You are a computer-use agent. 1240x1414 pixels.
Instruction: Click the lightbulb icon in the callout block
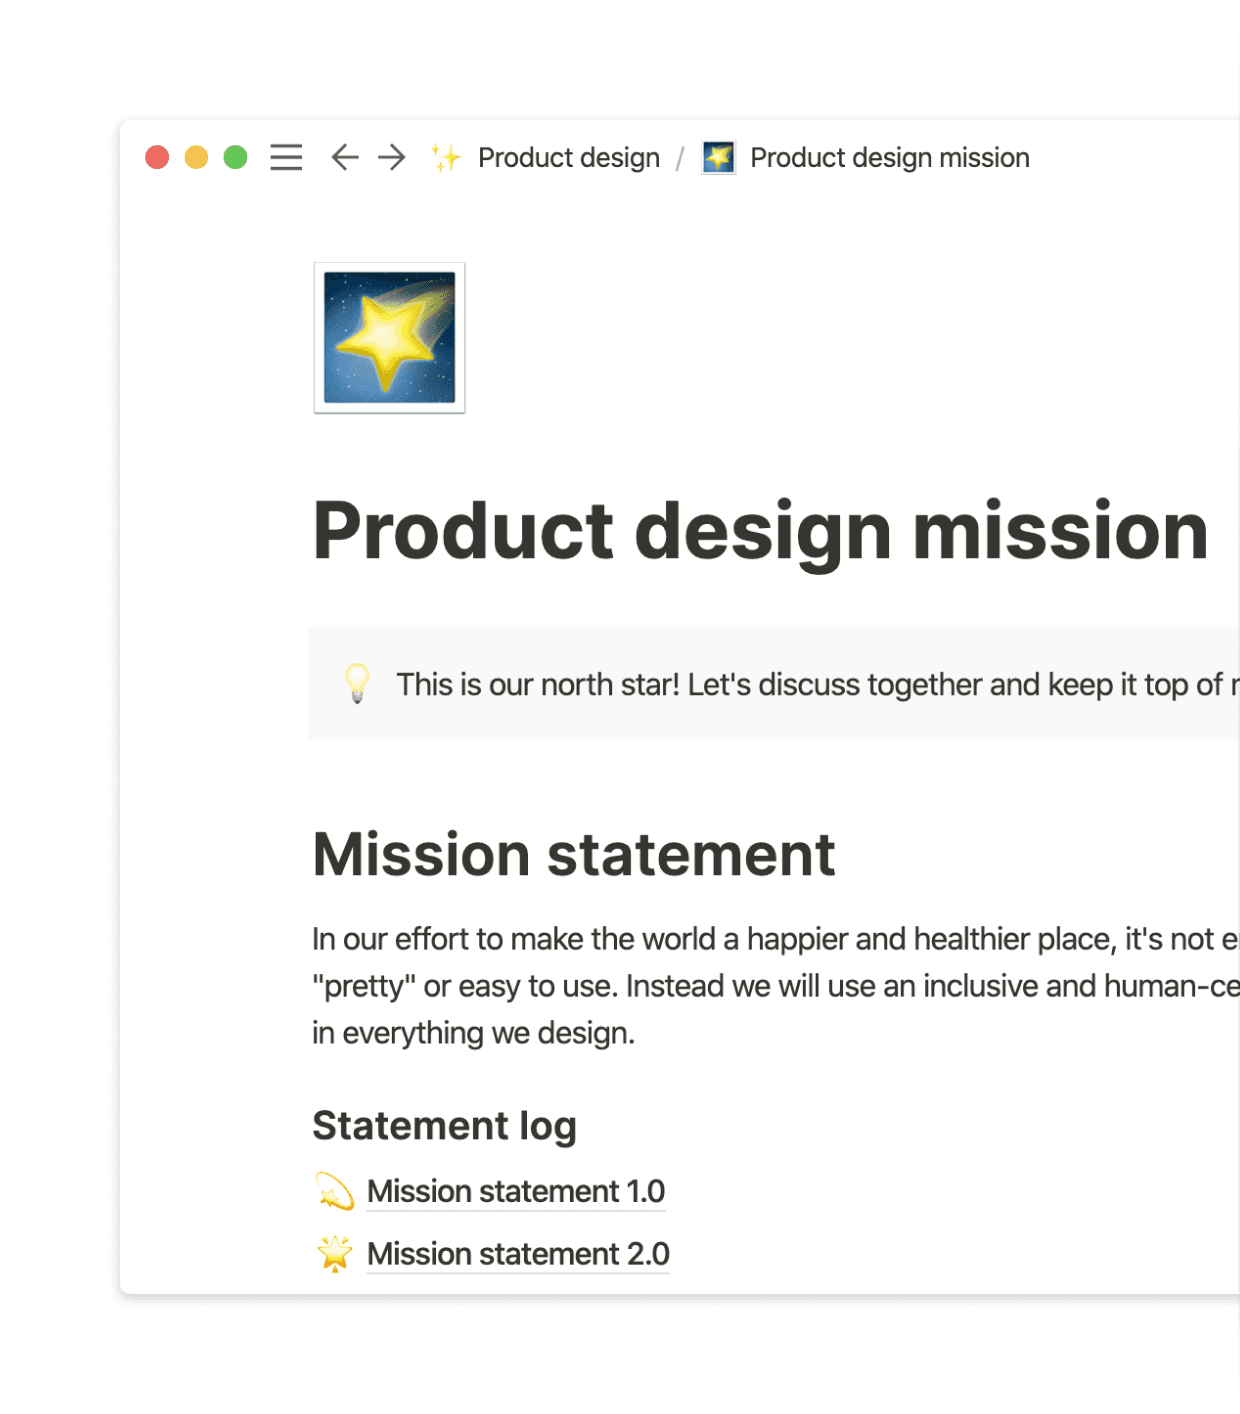coord(357,684)
